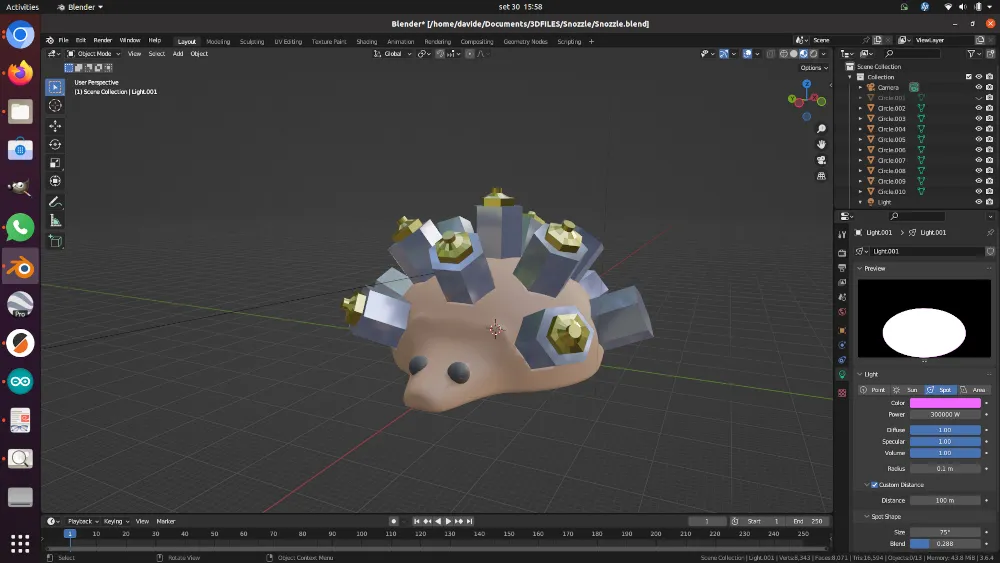Image resolution: width=1000 pixels, height=563 pixels.
Task: Open Blender from the Ubuntu dock
Action: click(21, 267)
